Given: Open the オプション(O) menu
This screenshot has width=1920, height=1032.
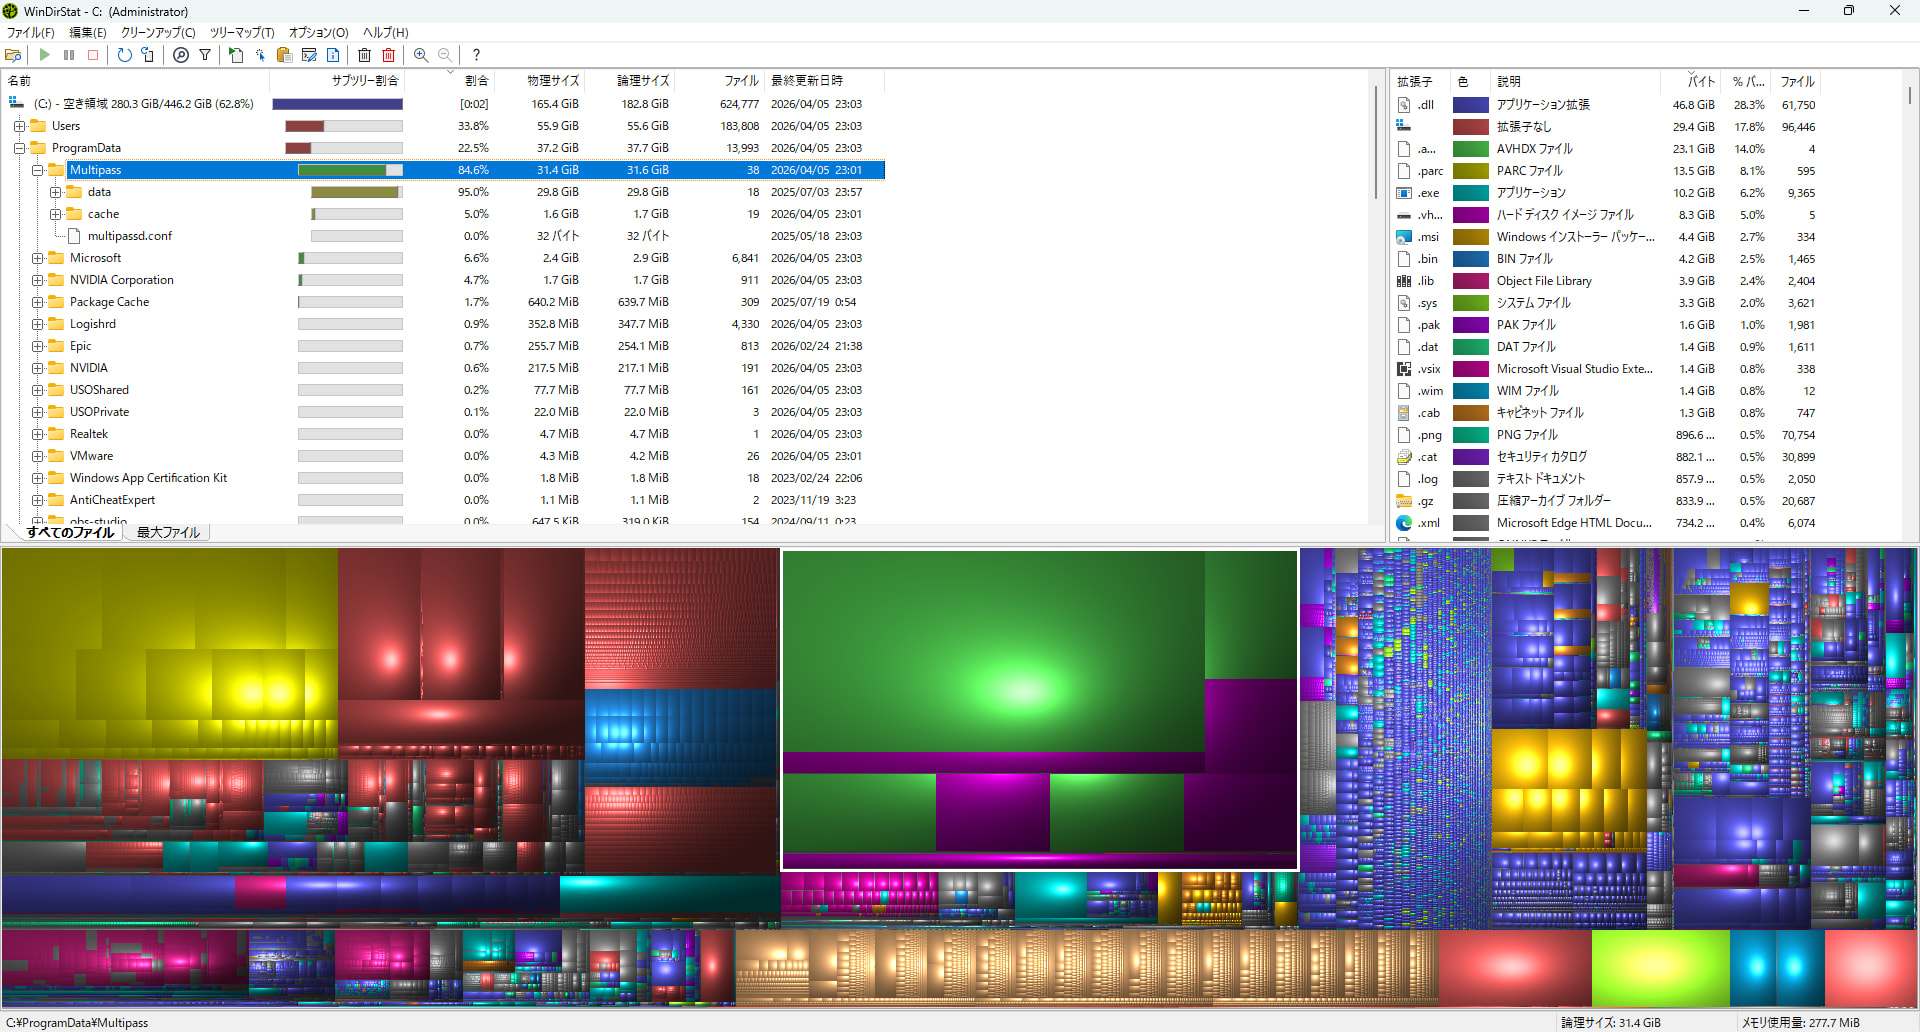Looking at the screenshot, I should tap(318, 33).
